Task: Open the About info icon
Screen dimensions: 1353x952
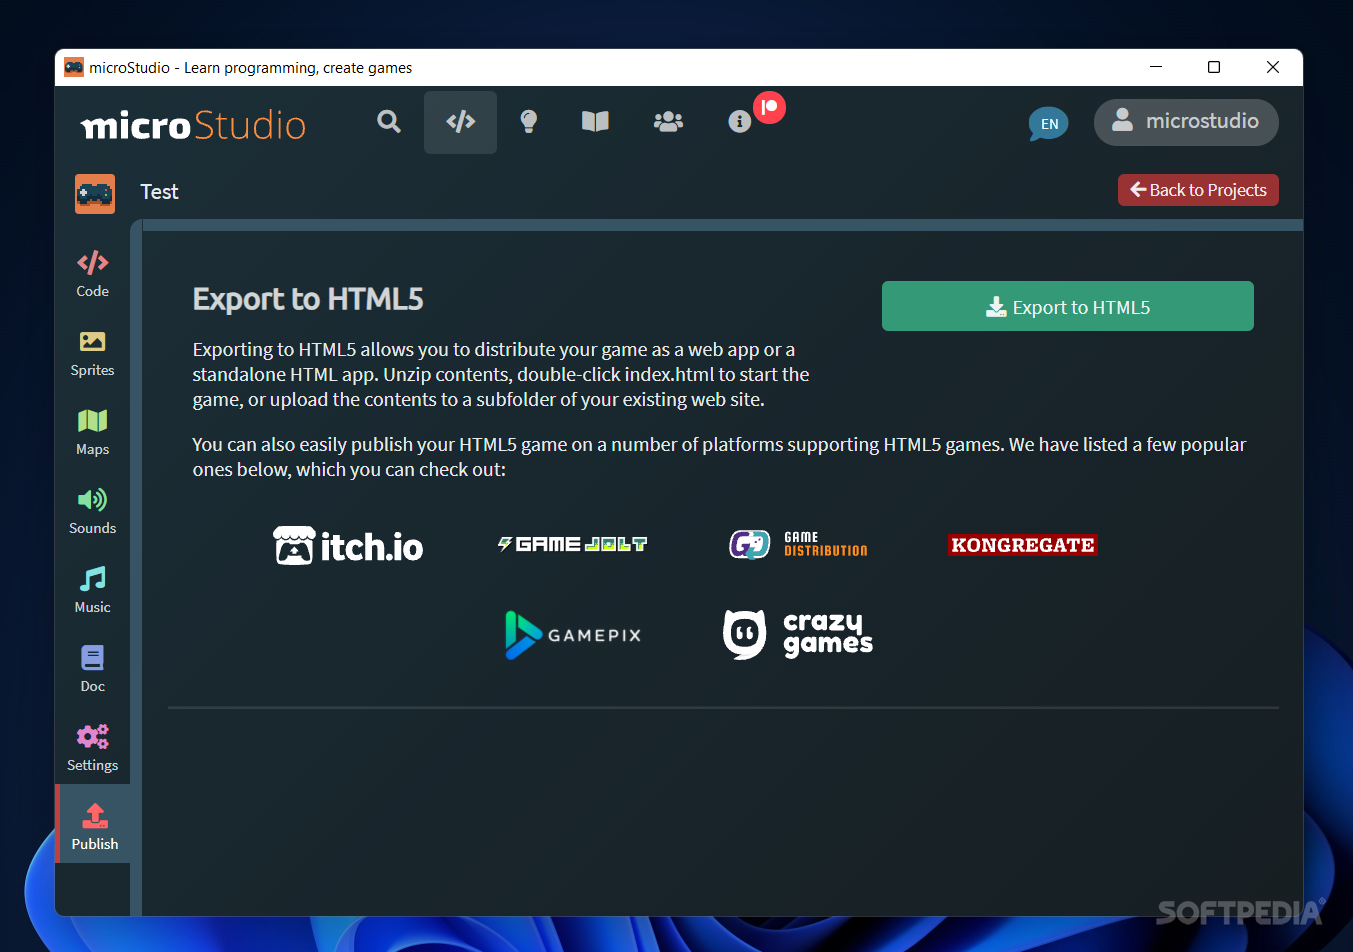Action: click(x=739, y=122)
